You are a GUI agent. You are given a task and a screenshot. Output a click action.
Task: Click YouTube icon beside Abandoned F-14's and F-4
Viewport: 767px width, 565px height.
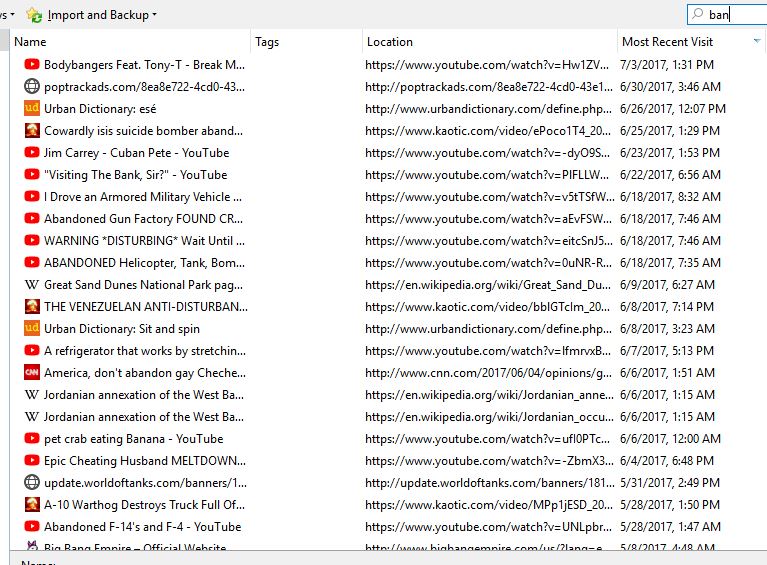(32, 526)
